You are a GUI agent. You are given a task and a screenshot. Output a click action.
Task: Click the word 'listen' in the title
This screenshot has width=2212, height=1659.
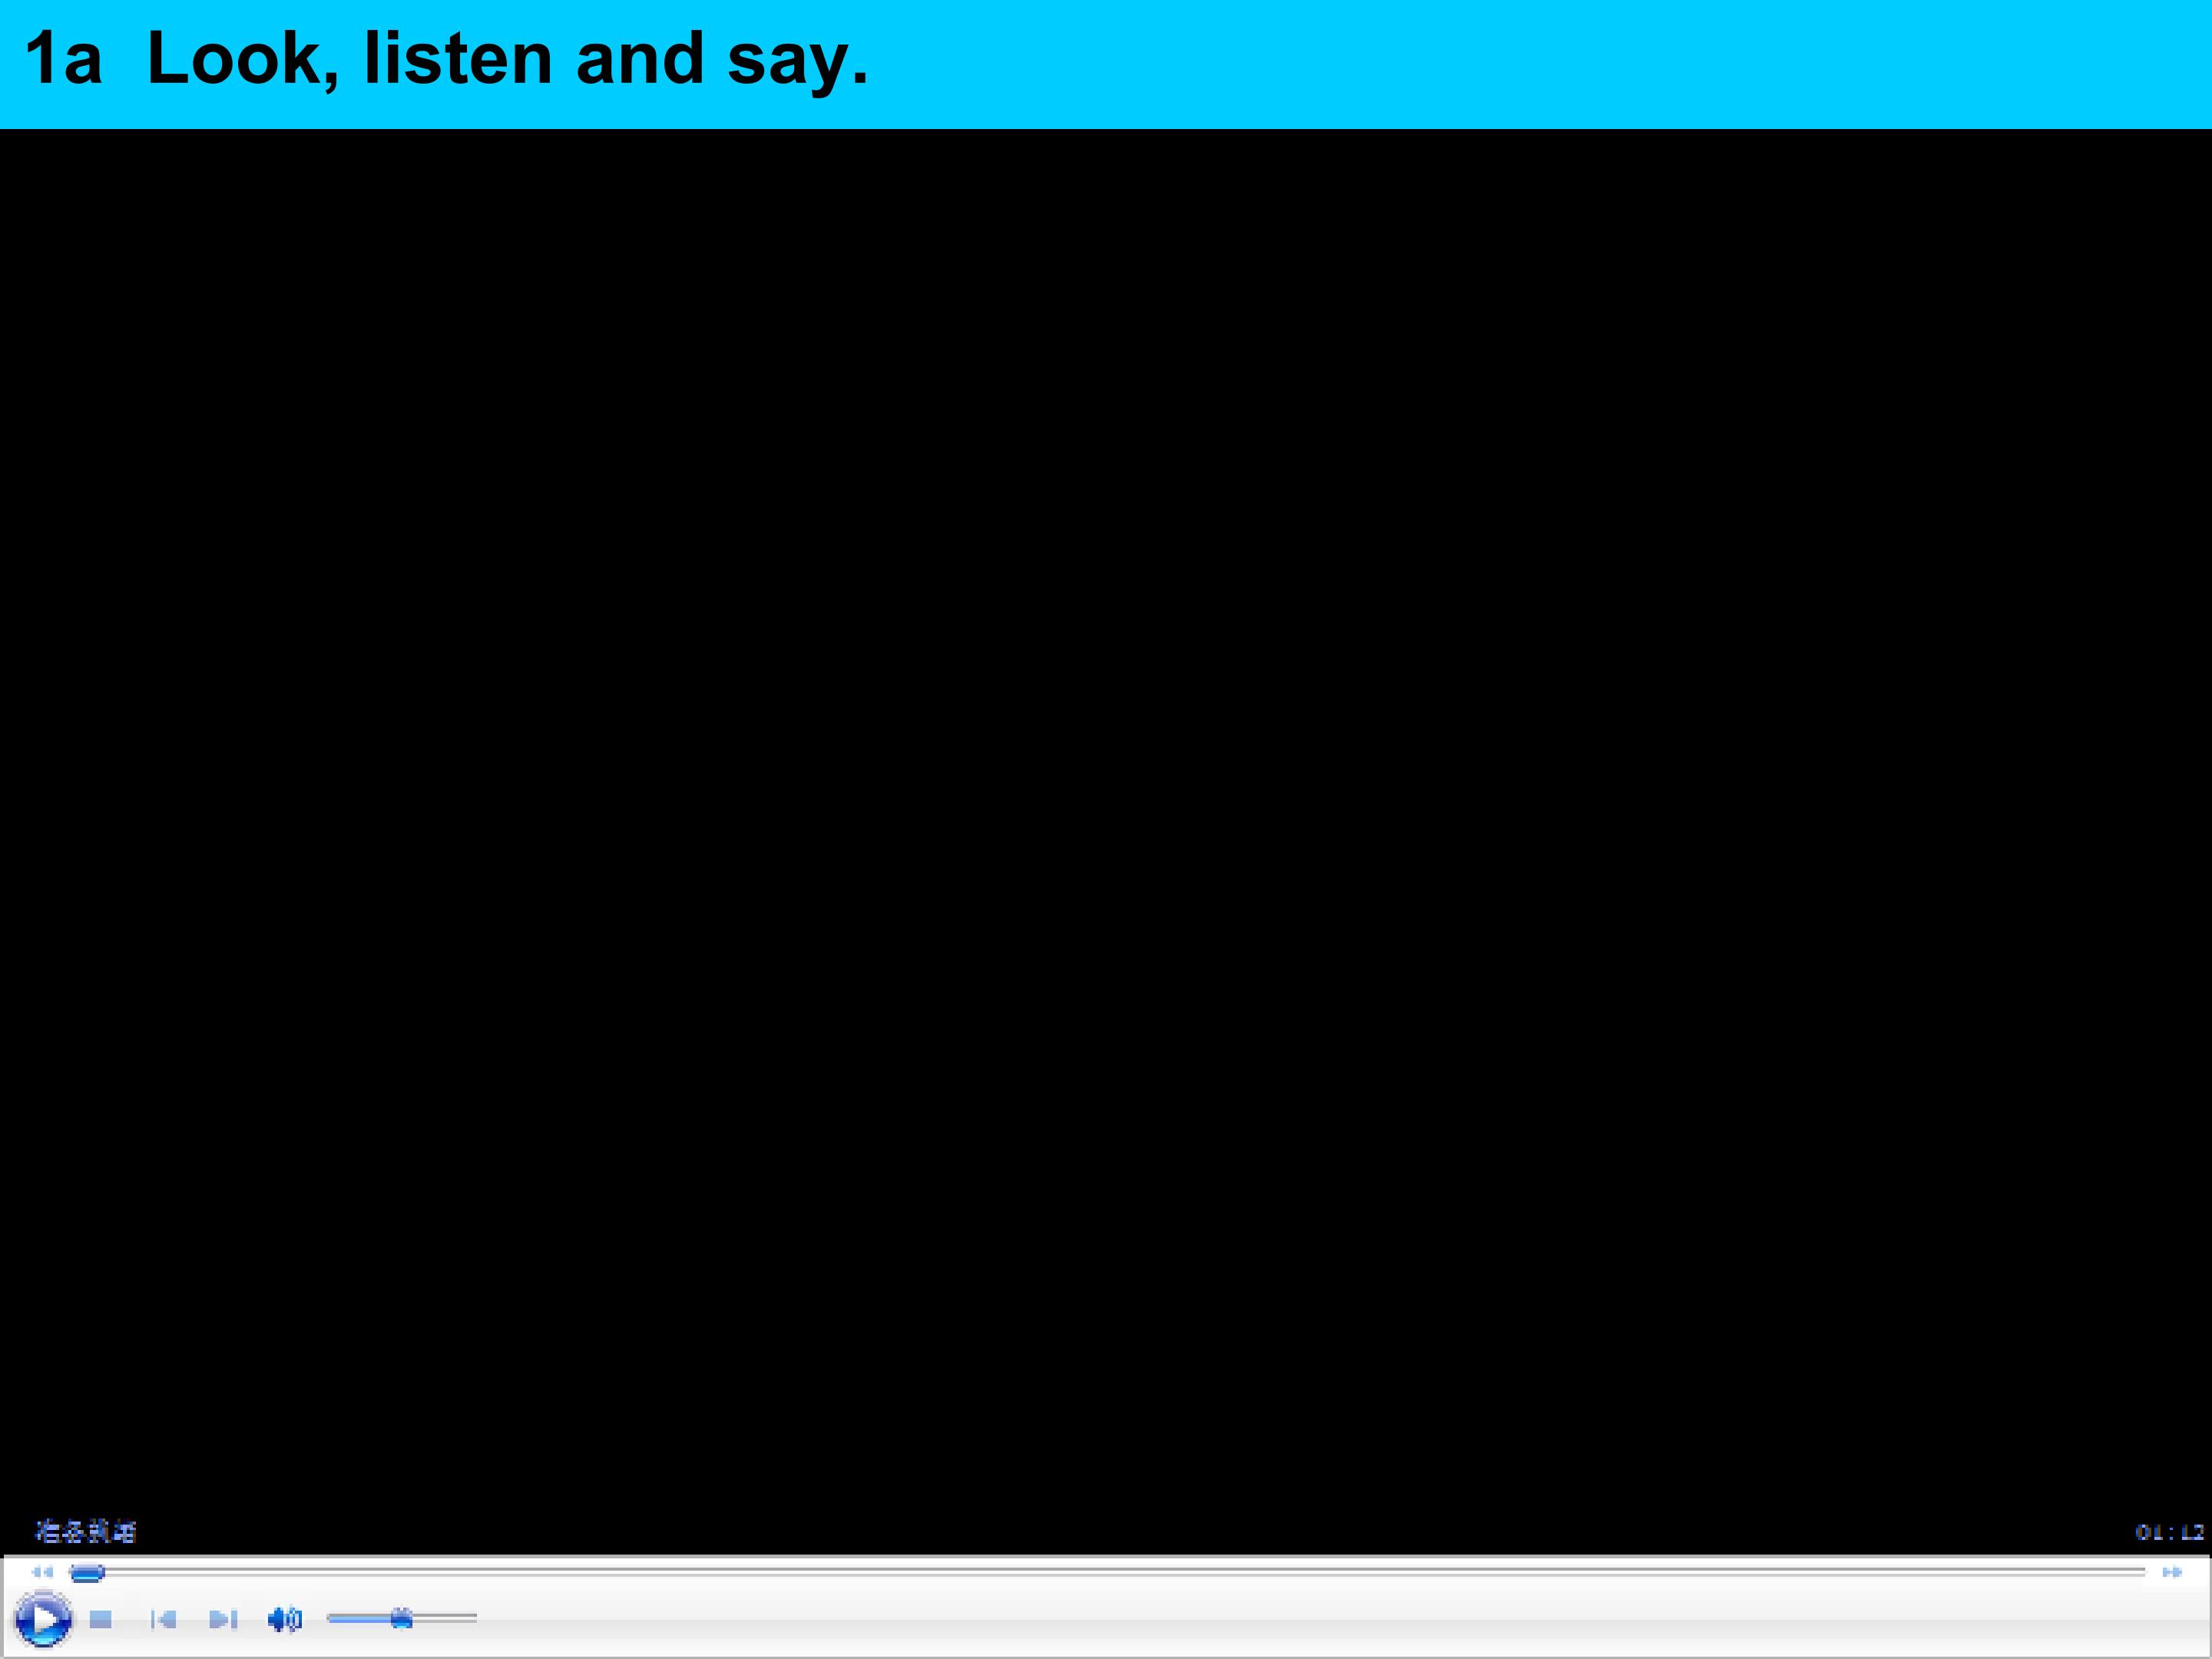[x=457, y=58]
